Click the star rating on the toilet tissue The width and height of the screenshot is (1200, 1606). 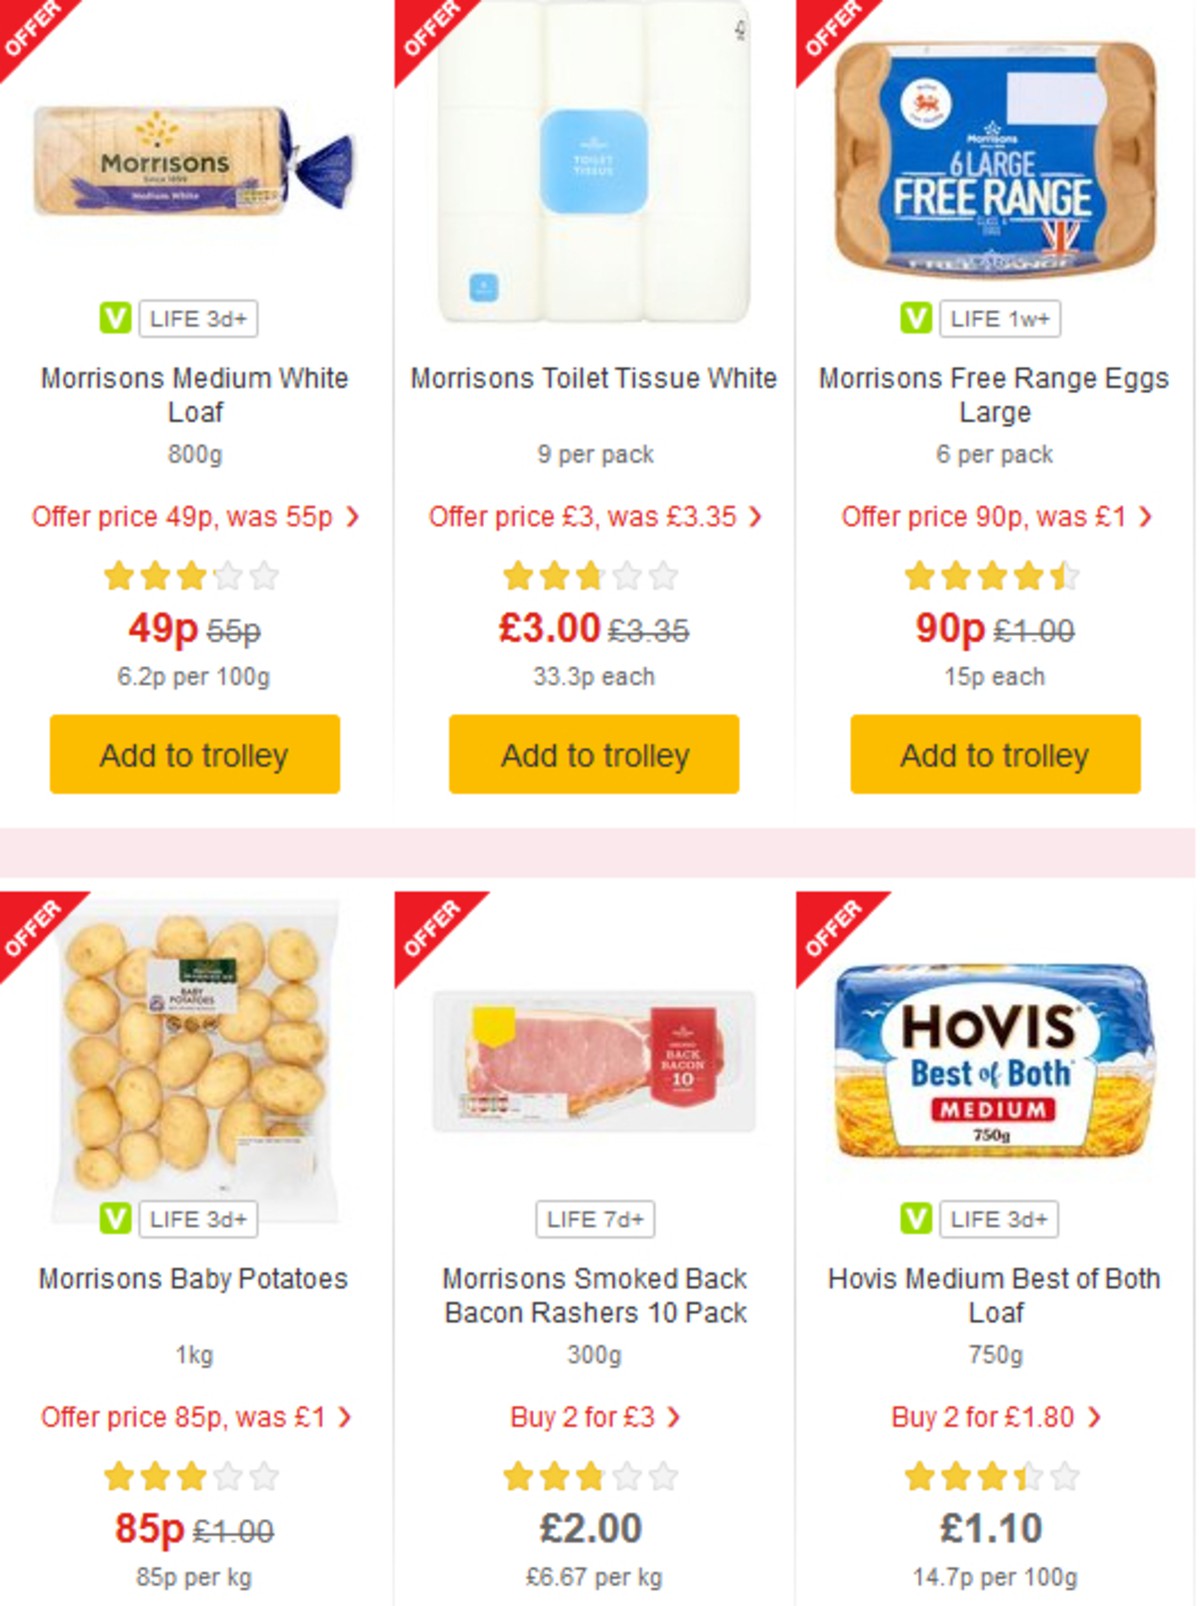click(x=593, y=576)
